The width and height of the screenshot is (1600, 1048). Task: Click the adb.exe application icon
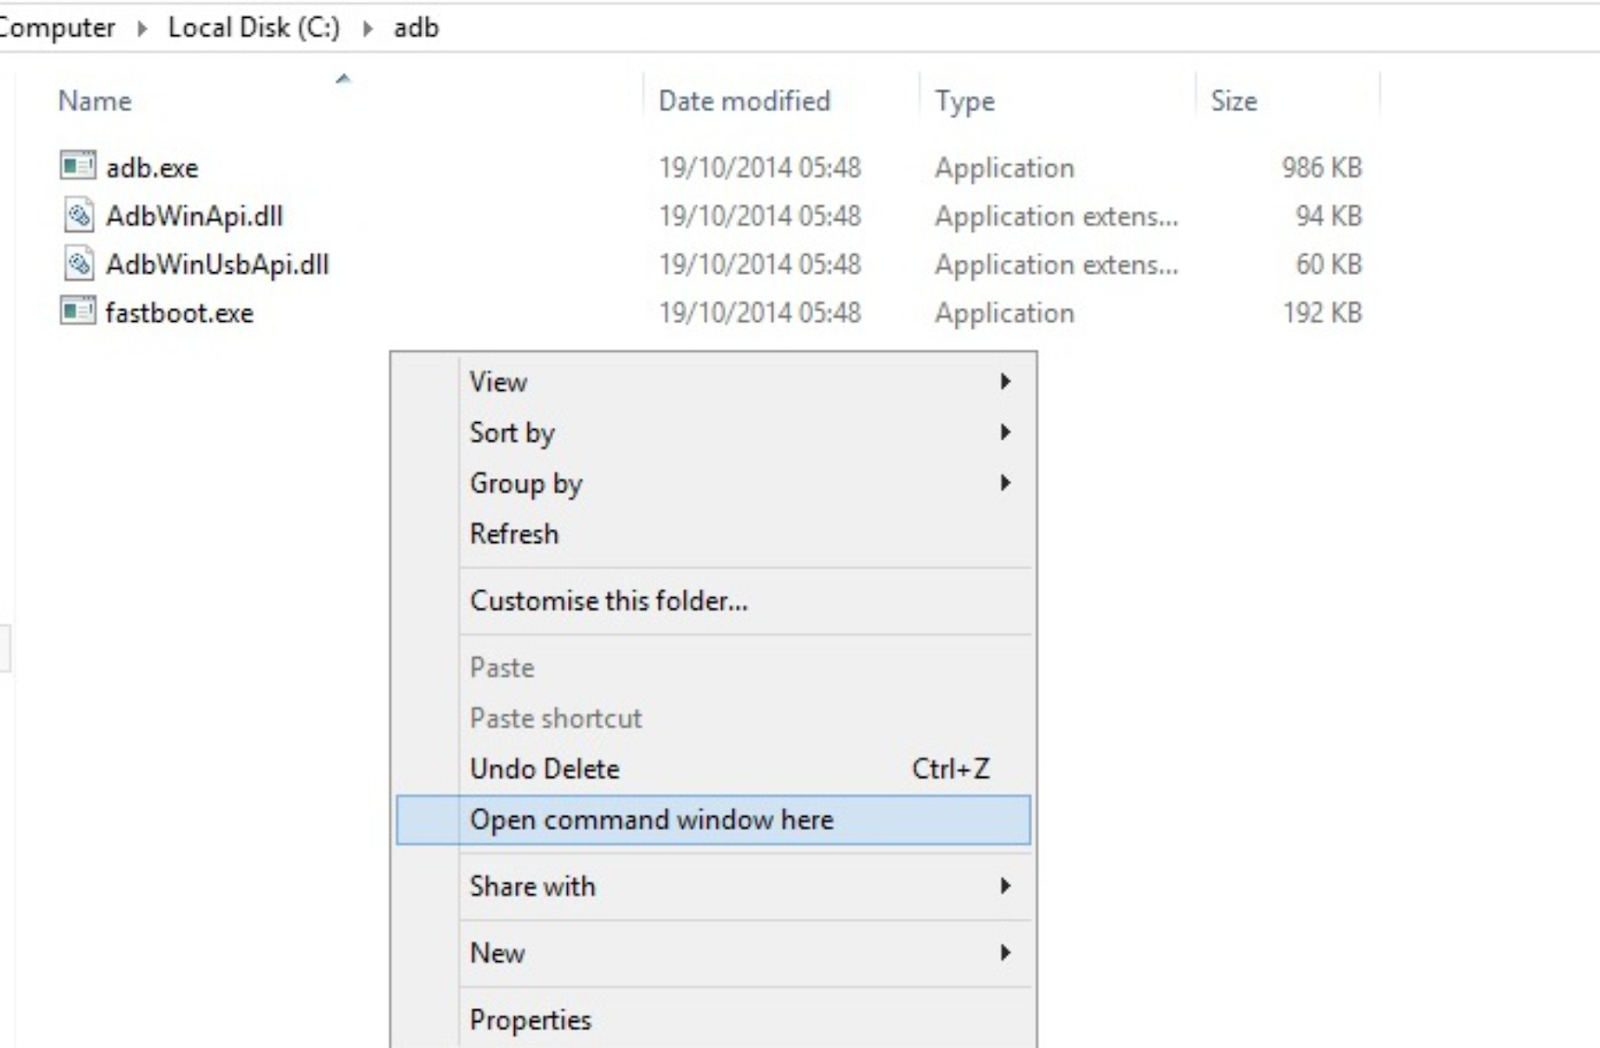tap(78, 166)
